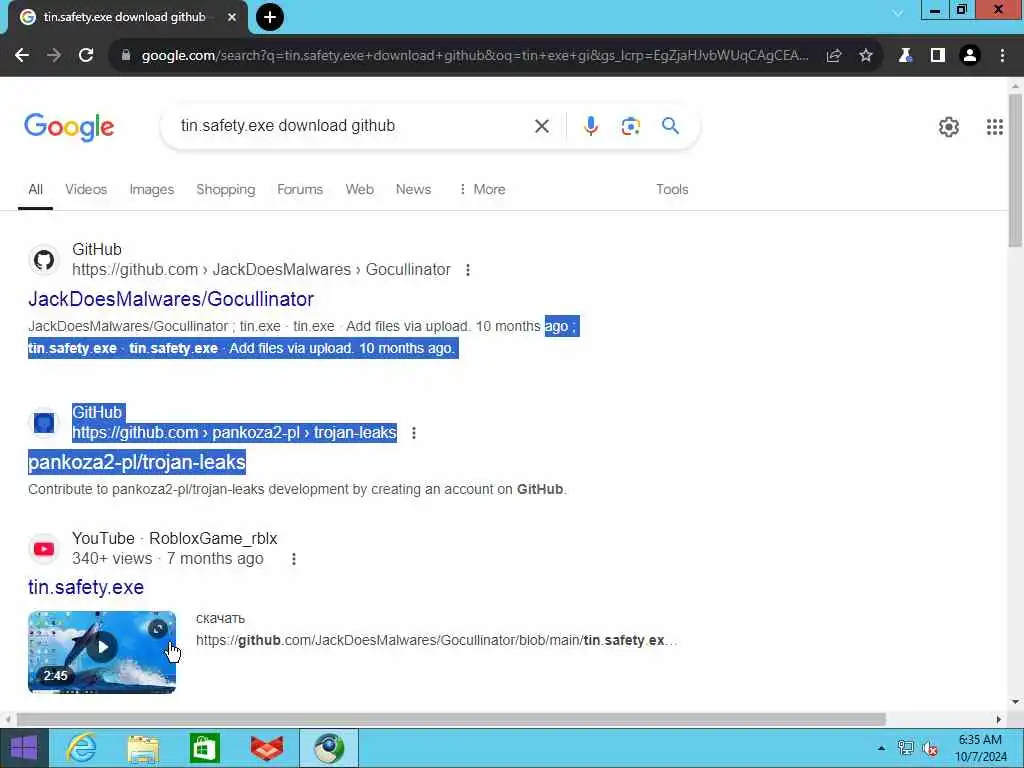Image resolution: width=1024 pixels, height=768 pixels.
Task: Switch to the Web tab
Action: click(360, 189)
